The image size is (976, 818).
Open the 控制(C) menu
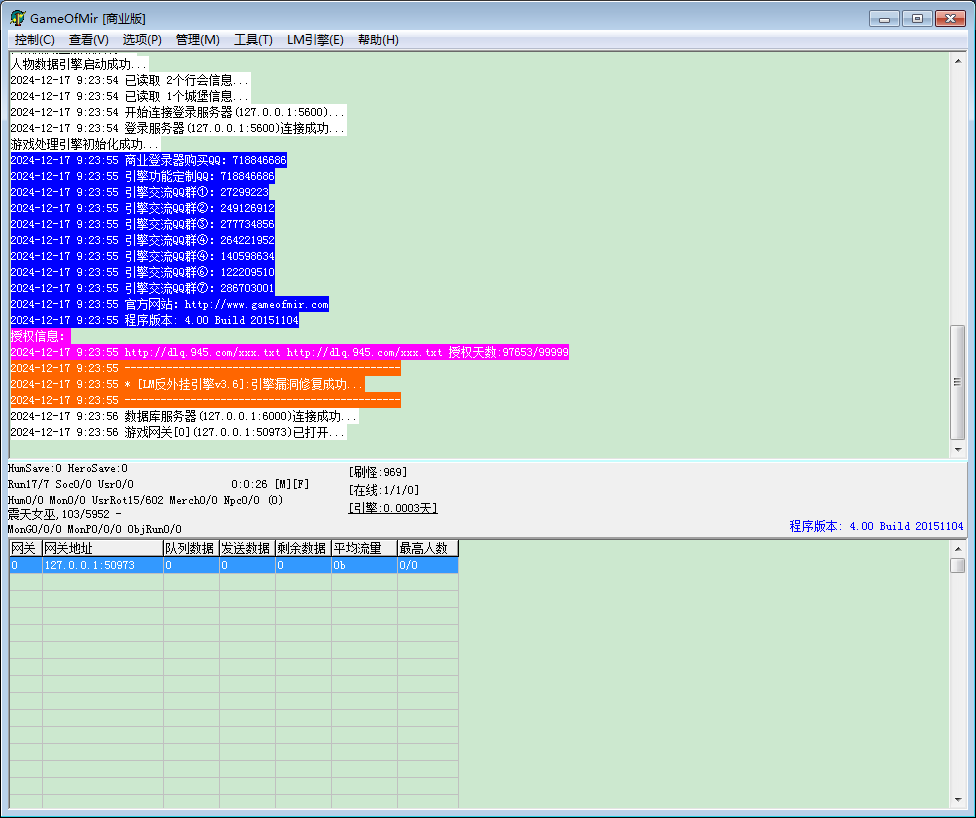[35, 40]
